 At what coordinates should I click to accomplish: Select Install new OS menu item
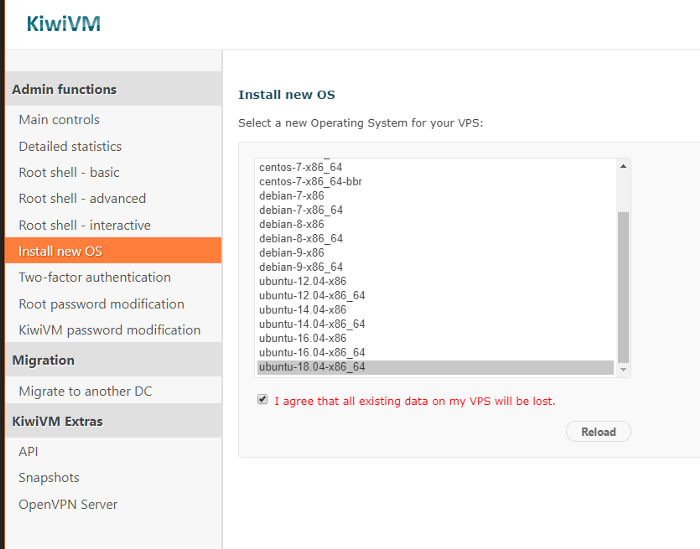coord(60,251)
